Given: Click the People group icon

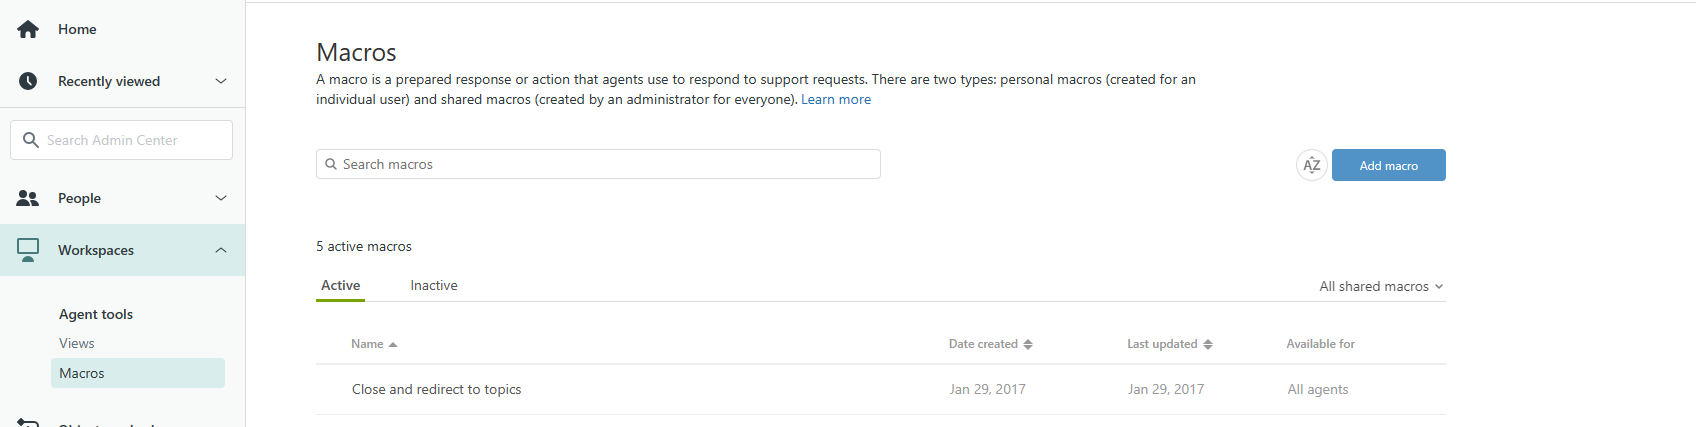Looking at the screenshot, I should (x=28, y=198).
